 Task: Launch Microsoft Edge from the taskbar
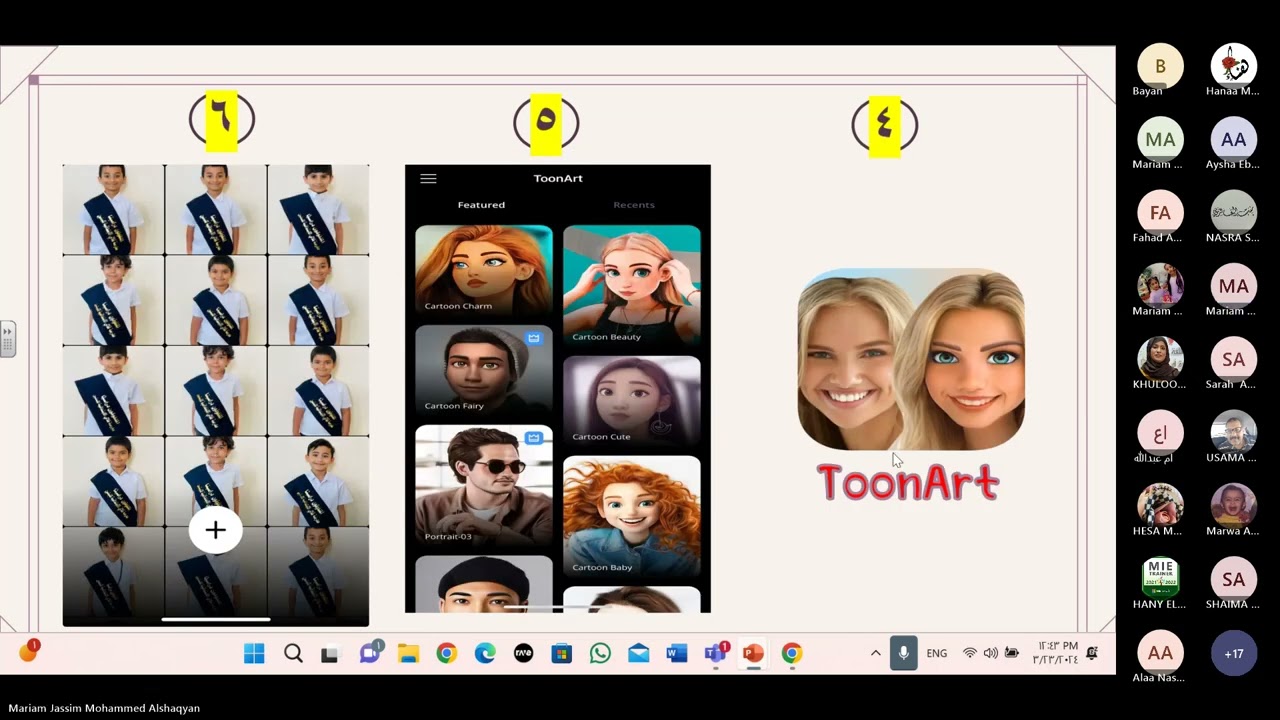(x=485, y=653)
